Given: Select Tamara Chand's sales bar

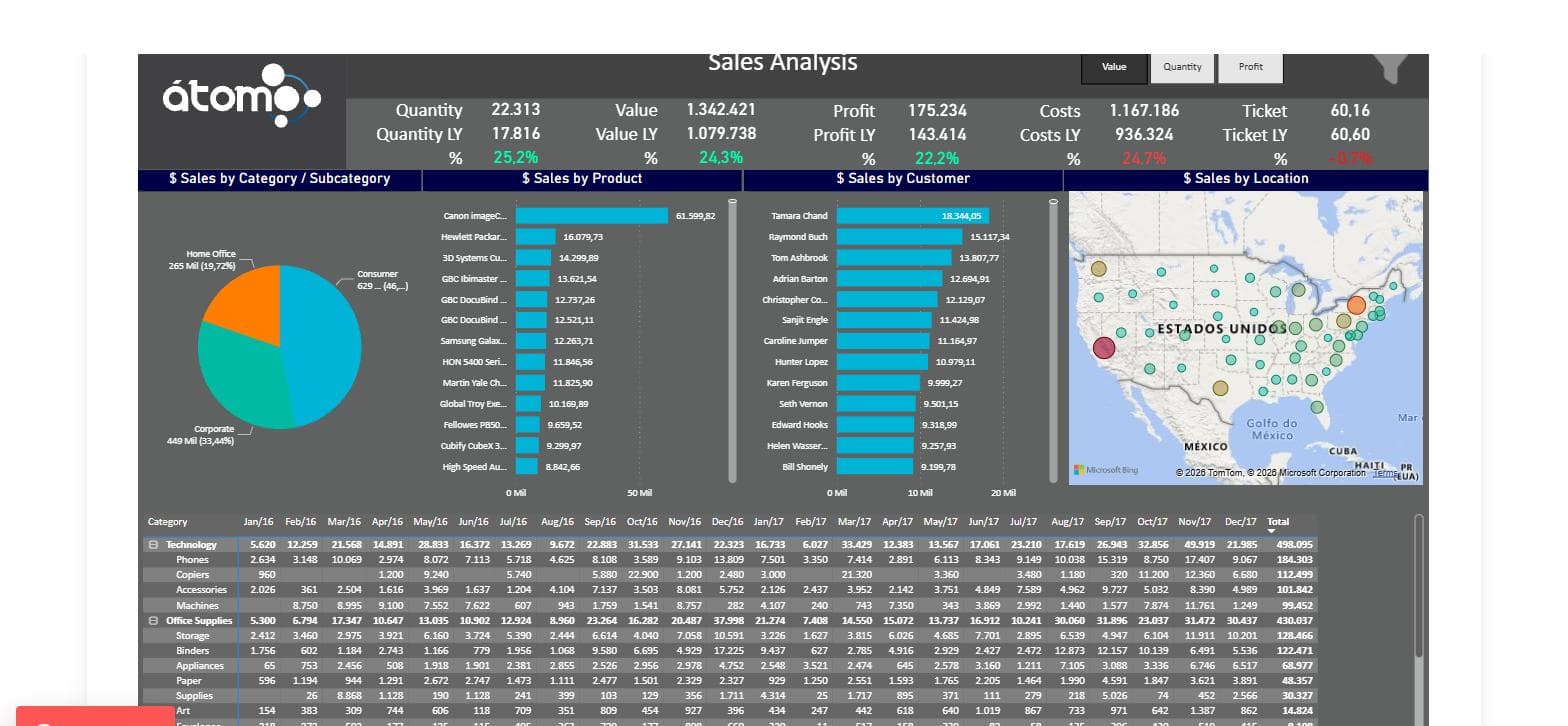Looking at the screenshot, I should pos(913,216).
